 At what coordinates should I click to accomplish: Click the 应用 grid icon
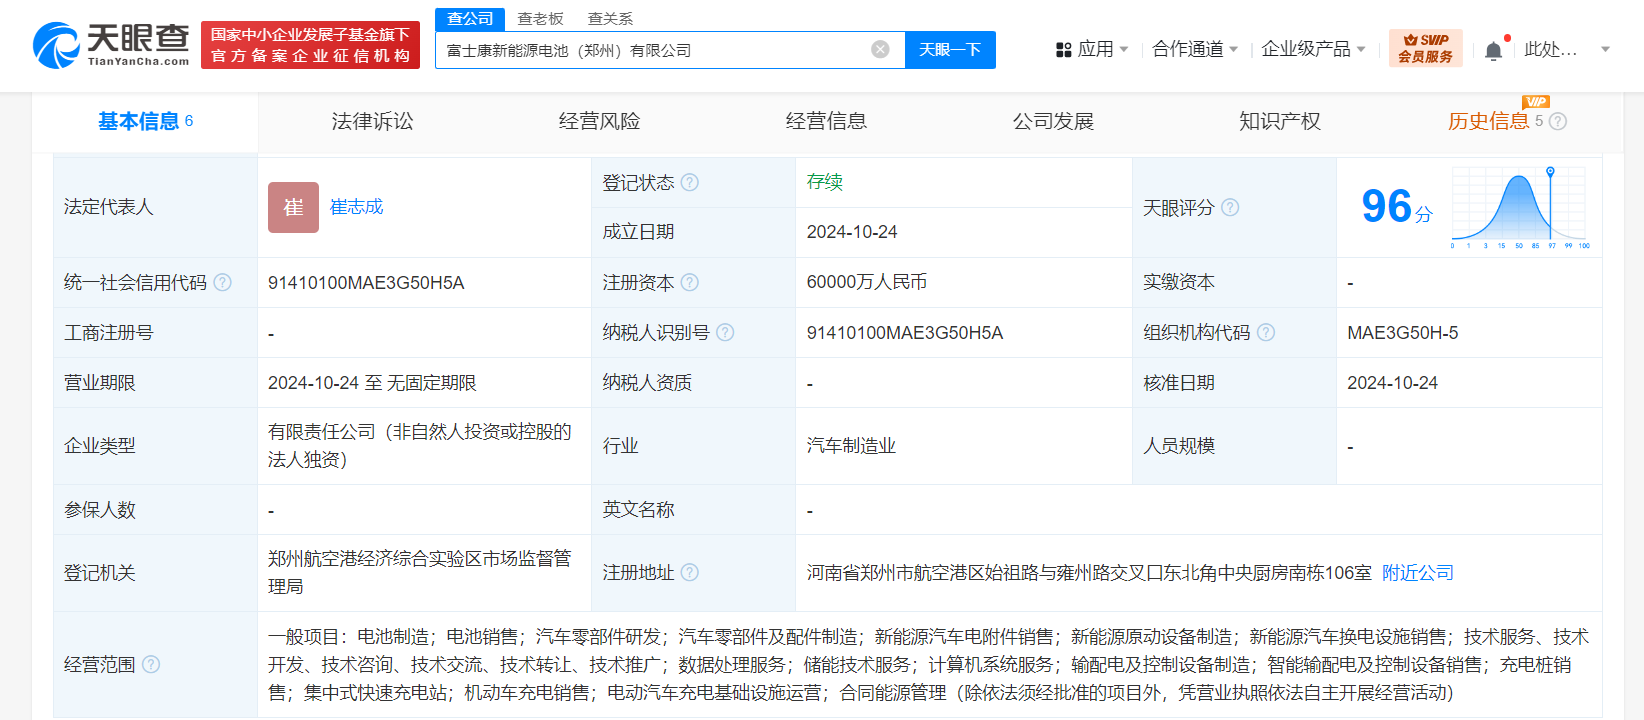pyautogui.click(x=1064, y=49)
